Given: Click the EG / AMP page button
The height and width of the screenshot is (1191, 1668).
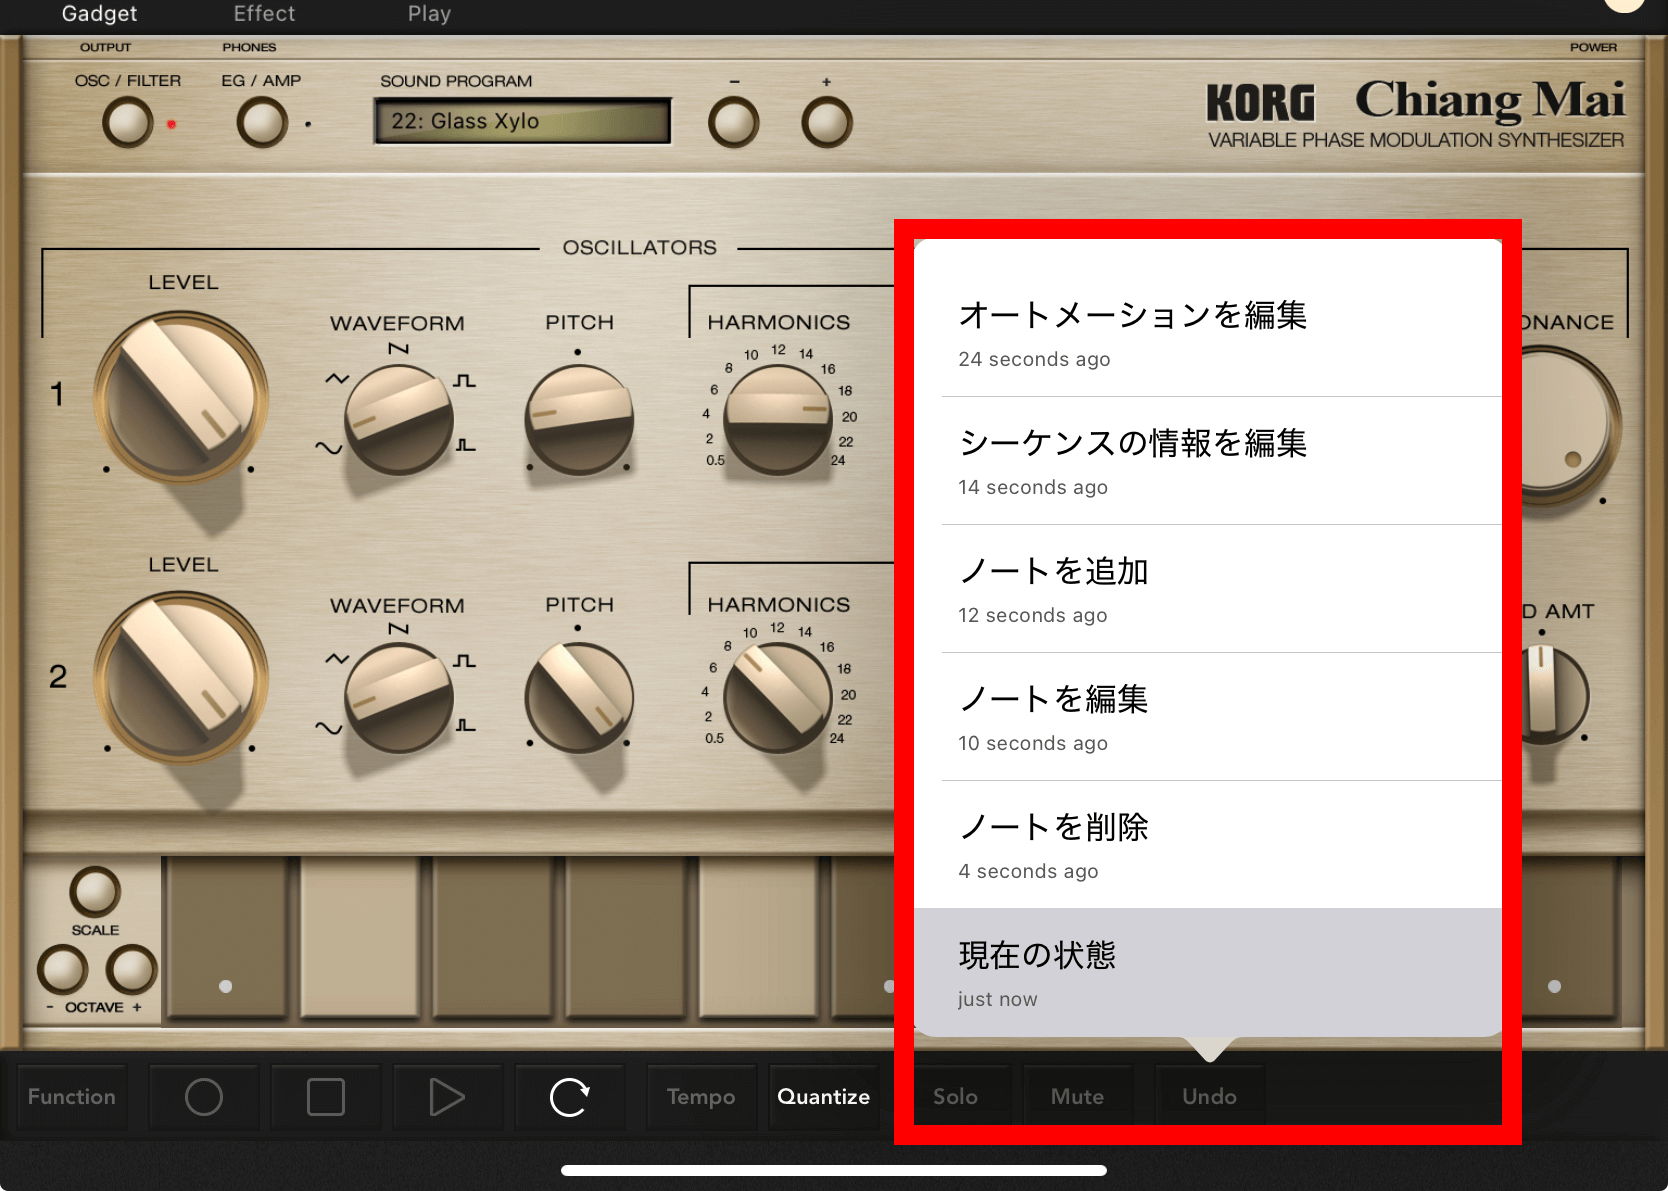Looking at the screenshot, I should [x=262, y=123].
